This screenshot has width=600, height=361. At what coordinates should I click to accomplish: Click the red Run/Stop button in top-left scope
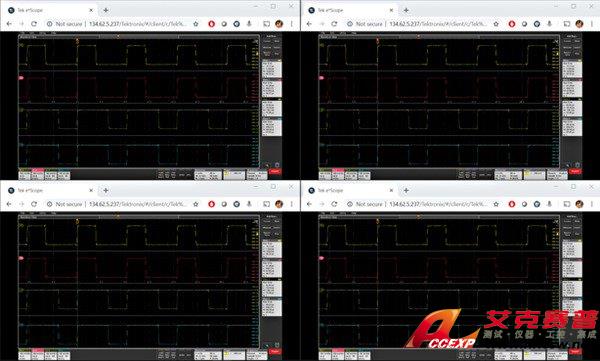(x=275, y=172)
